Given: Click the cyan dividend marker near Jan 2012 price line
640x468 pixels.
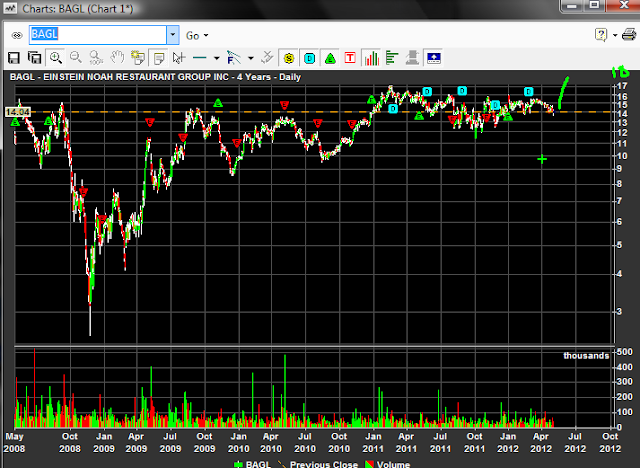Looking at the screenshot, I should pyautogui.click(x=495, y=105).
